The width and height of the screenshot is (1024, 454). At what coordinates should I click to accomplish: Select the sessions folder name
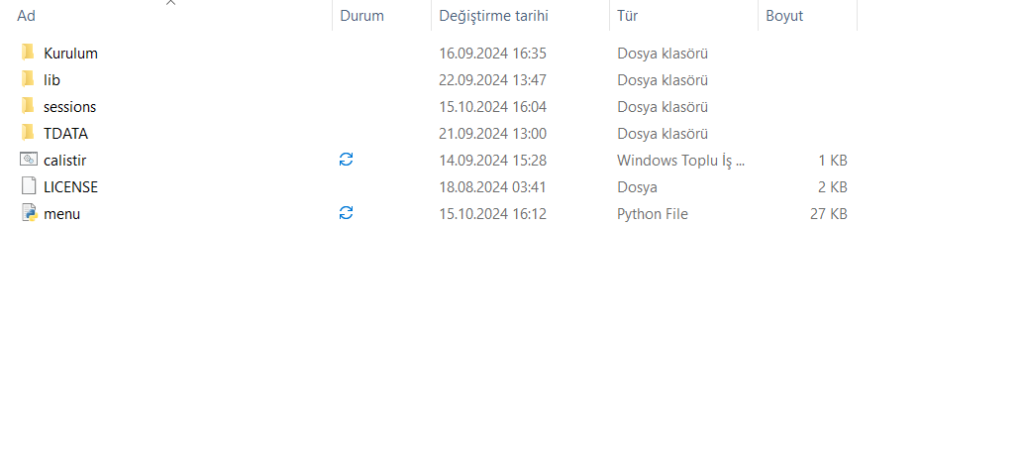(x=70, y=106)
